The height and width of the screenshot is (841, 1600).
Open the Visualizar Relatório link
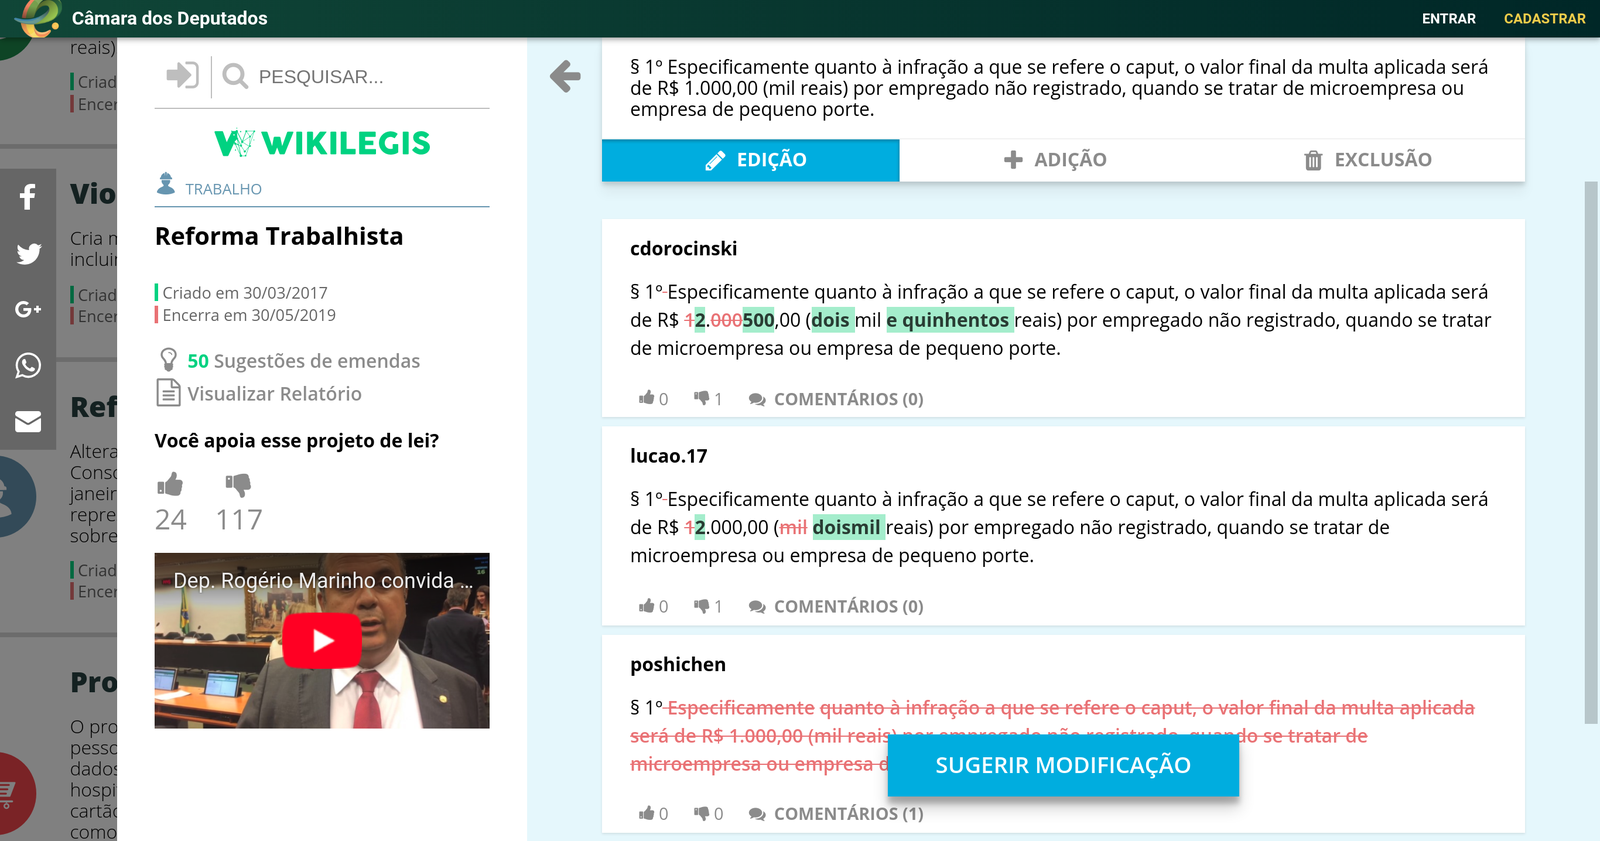273,394
